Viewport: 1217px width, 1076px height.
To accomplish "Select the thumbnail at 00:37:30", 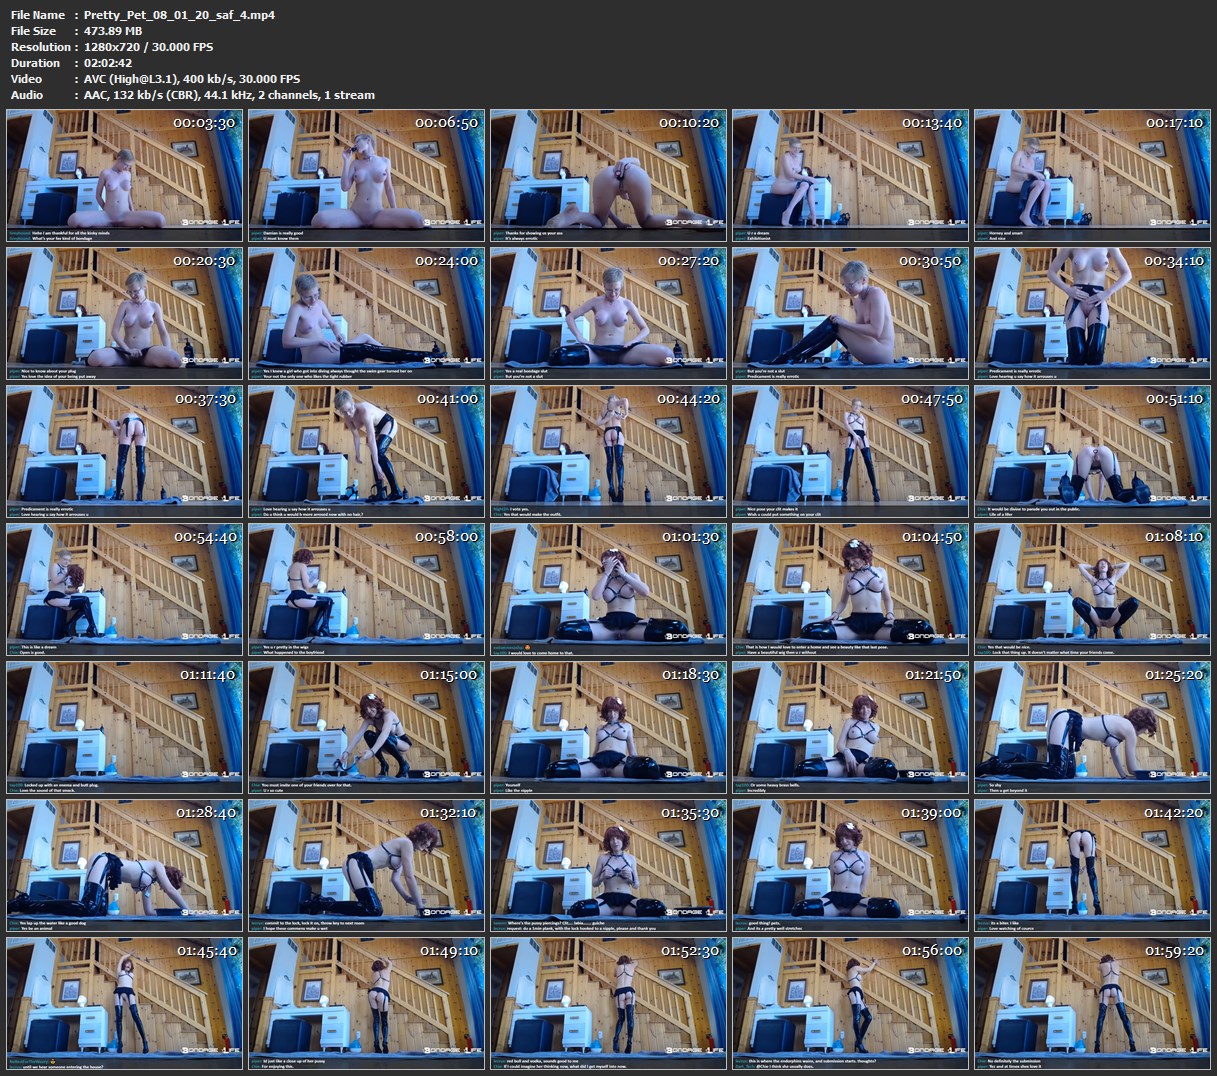I will pos(124,451).
